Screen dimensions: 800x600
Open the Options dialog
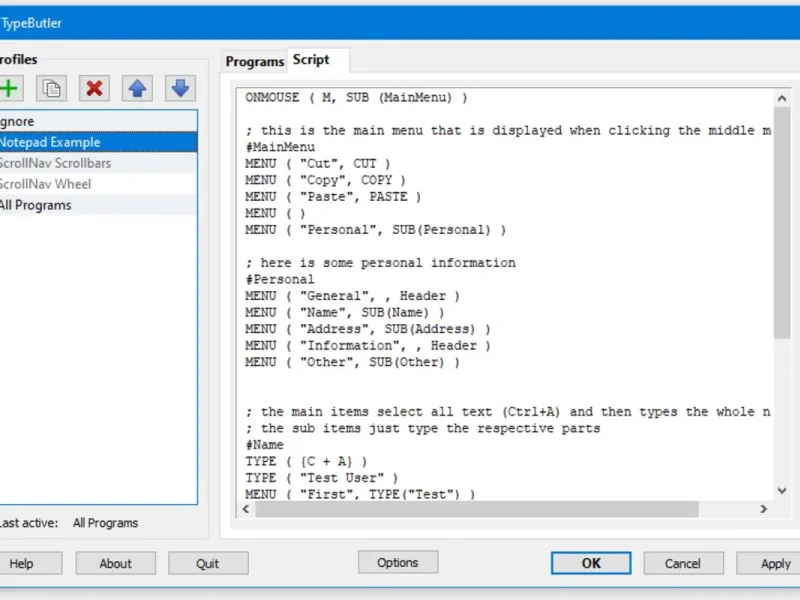(x=398, y=562)
